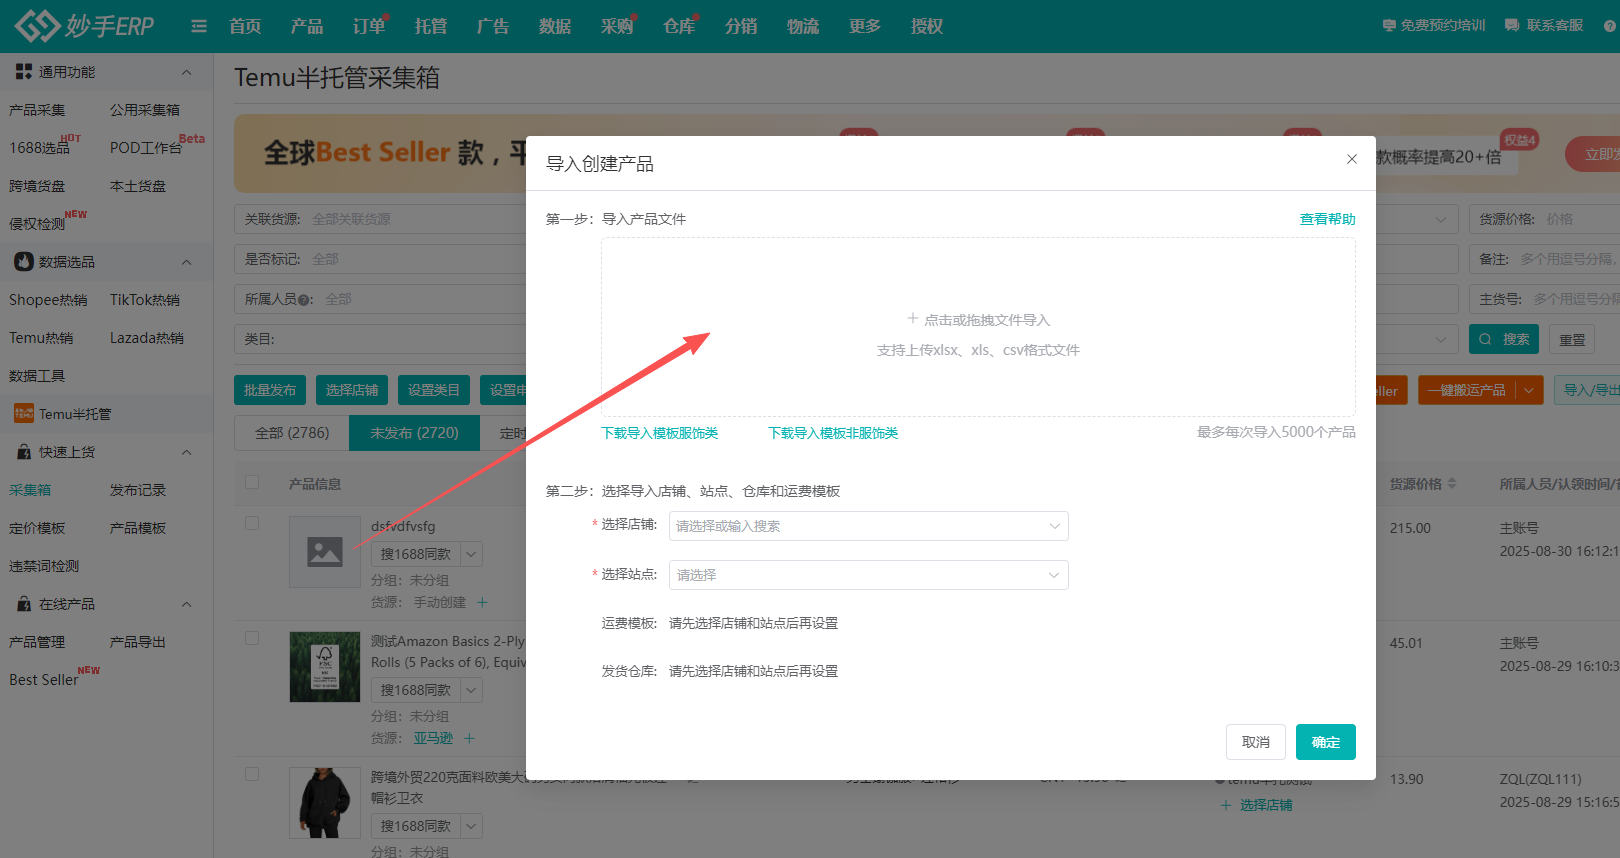Open 1688选品 in the sidebar
1620x858 pixels.
pos(40,148)
